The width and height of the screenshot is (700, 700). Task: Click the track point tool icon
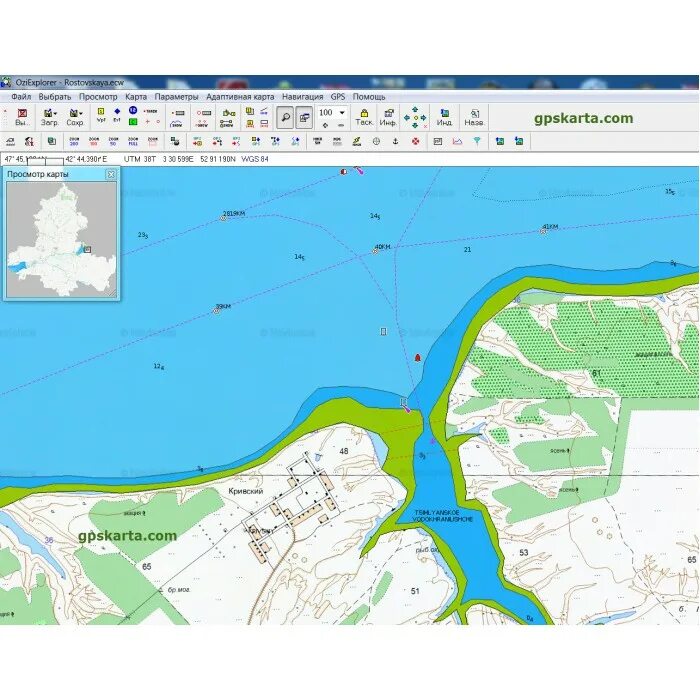click(x=150, y=111)
